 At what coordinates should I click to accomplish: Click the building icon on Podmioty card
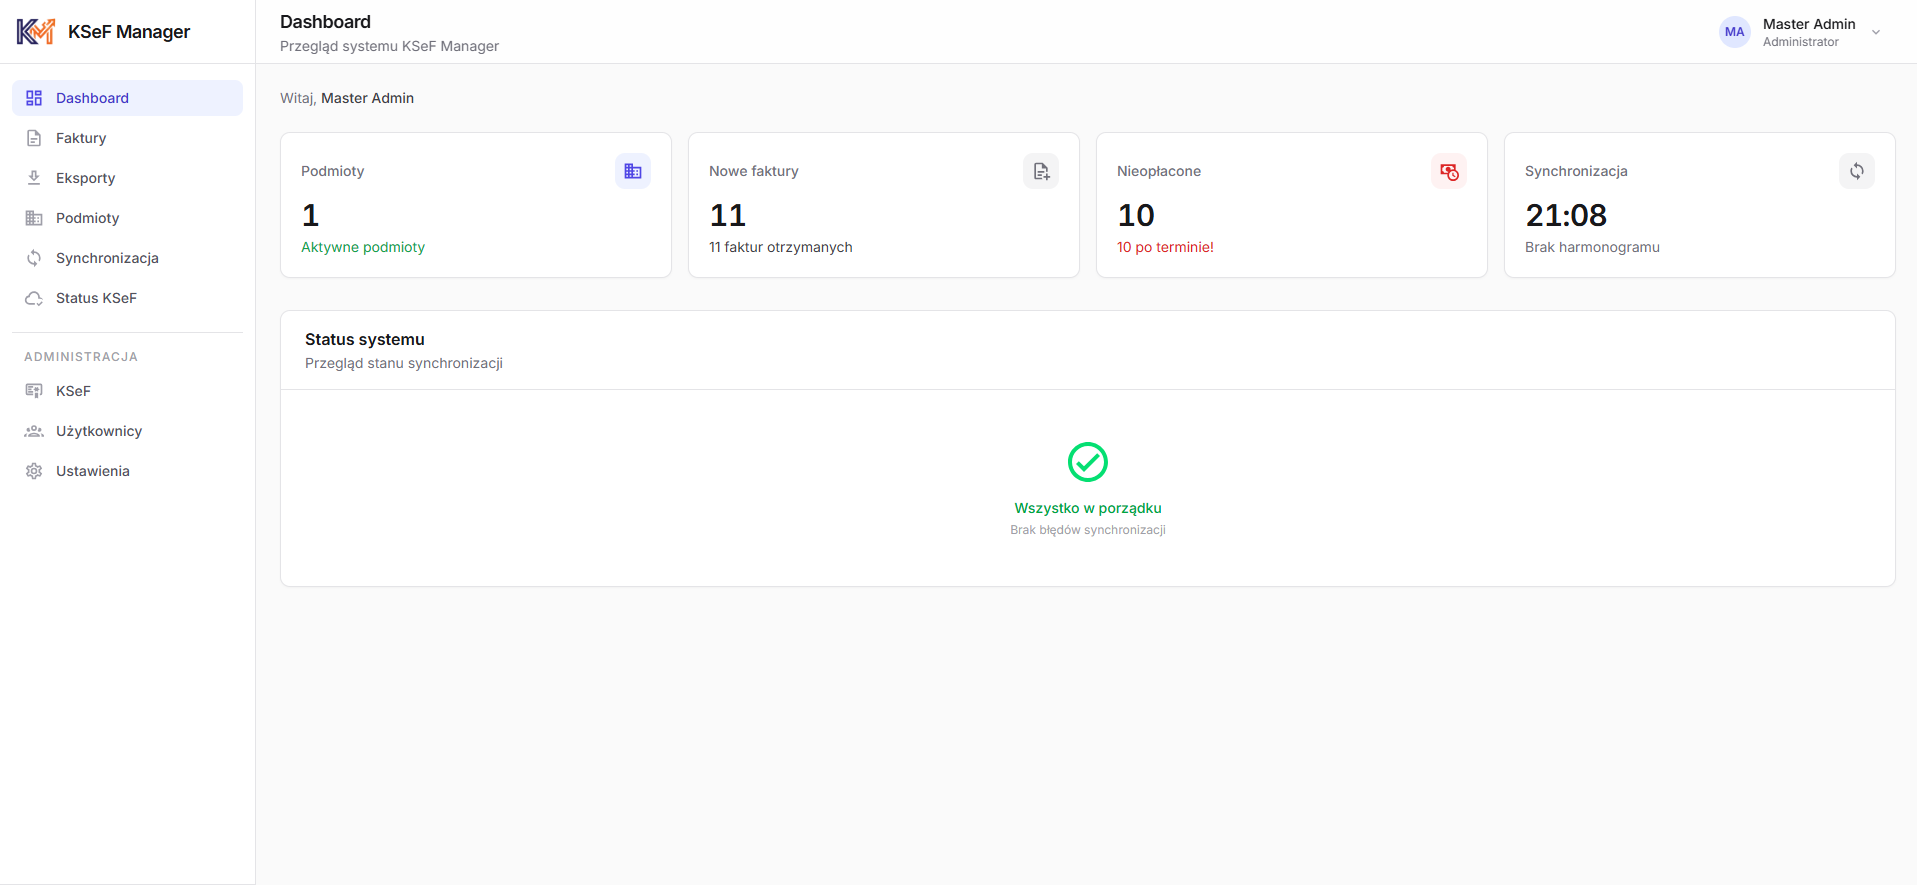click(633, 171)
